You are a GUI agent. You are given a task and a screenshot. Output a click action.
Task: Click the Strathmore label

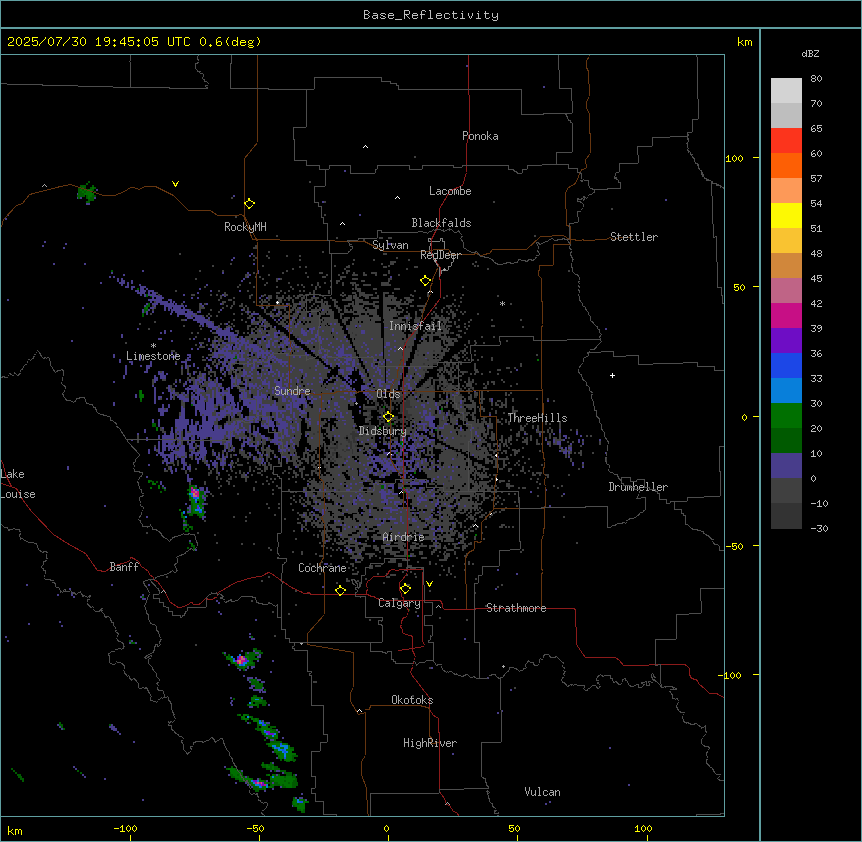coord(516,608)
